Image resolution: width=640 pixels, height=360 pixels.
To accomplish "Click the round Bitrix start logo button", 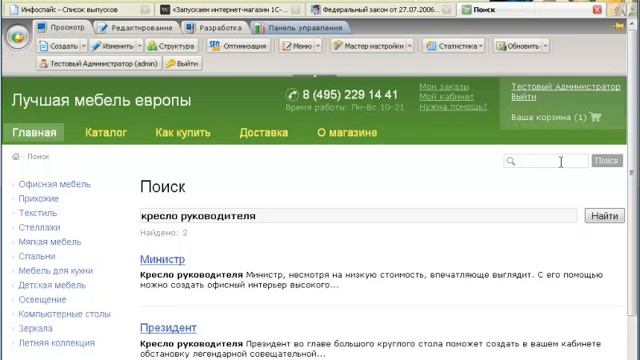I will (x=18, y=38).
